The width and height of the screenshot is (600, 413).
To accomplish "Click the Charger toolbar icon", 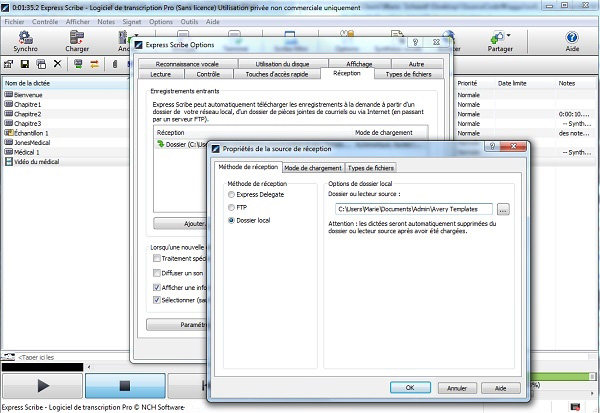I will point(77,41).
